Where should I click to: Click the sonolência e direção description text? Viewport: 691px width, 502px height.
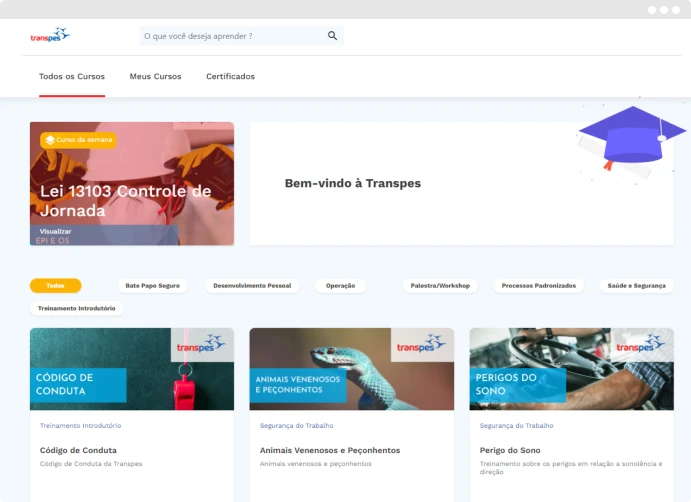pyautogui.click(x=571, y=468)
